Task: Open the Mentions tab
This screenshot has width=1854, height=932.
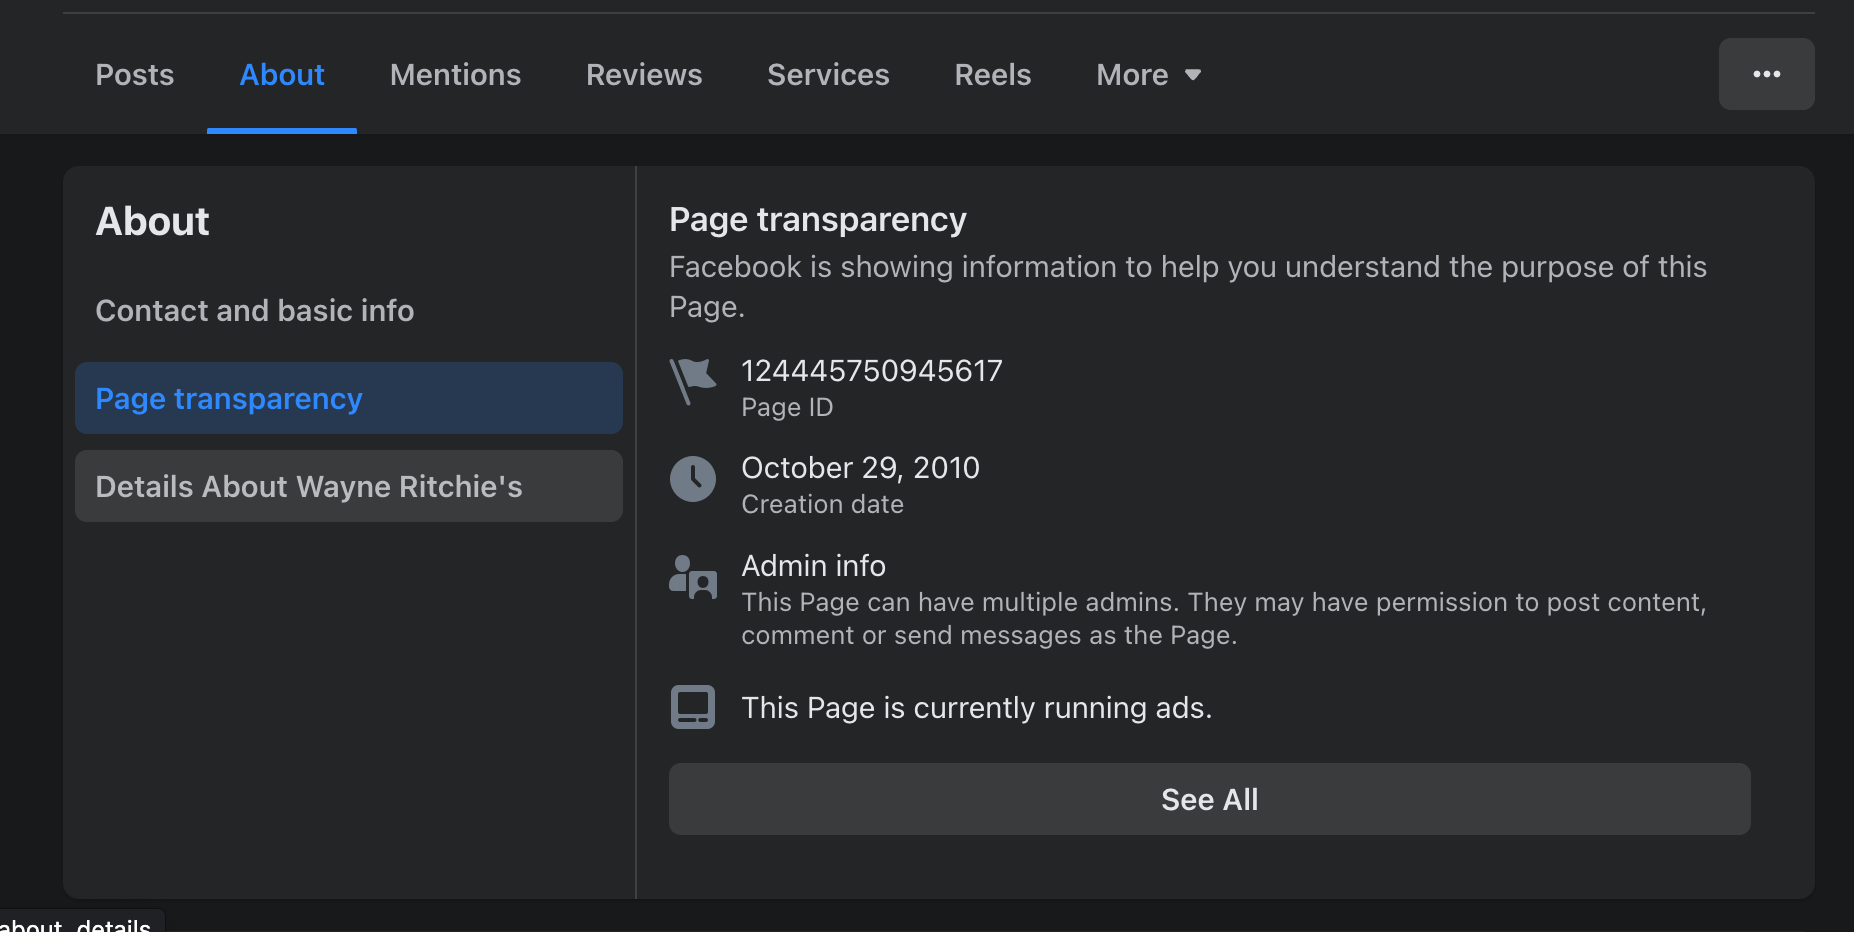Action: point(455,75)
